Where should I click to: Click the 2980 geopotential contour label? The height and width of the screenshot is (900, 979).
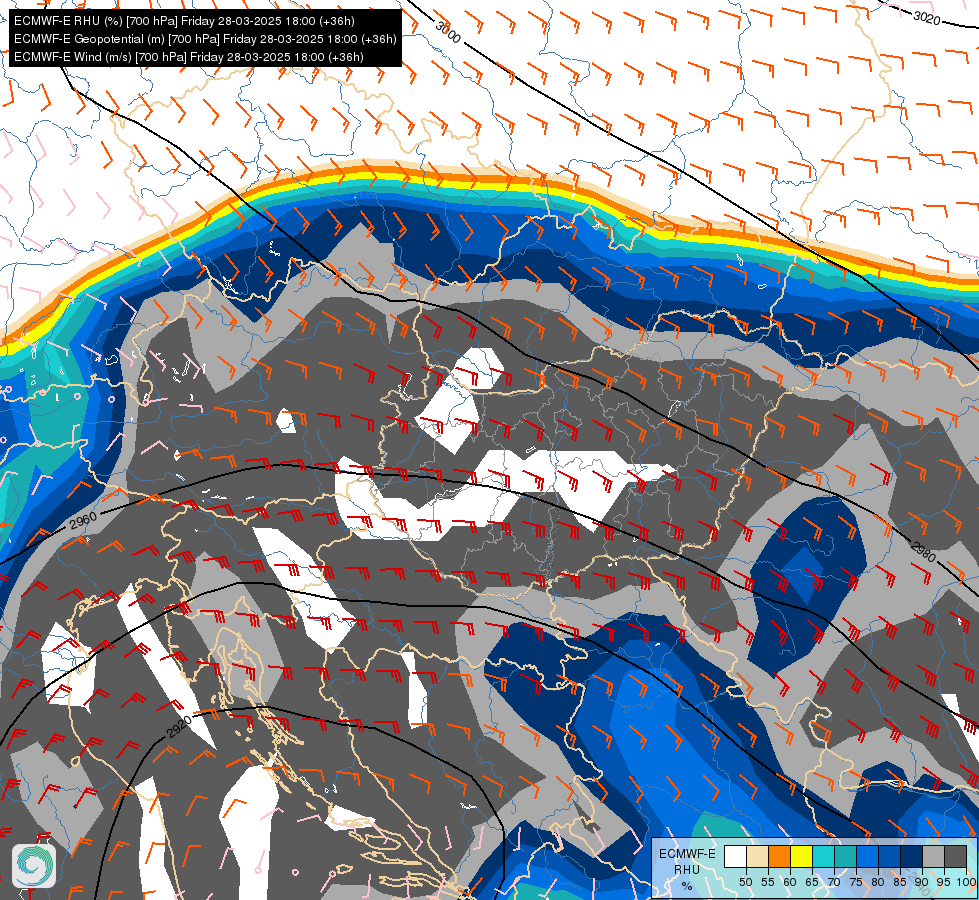[x=923, y=551]
